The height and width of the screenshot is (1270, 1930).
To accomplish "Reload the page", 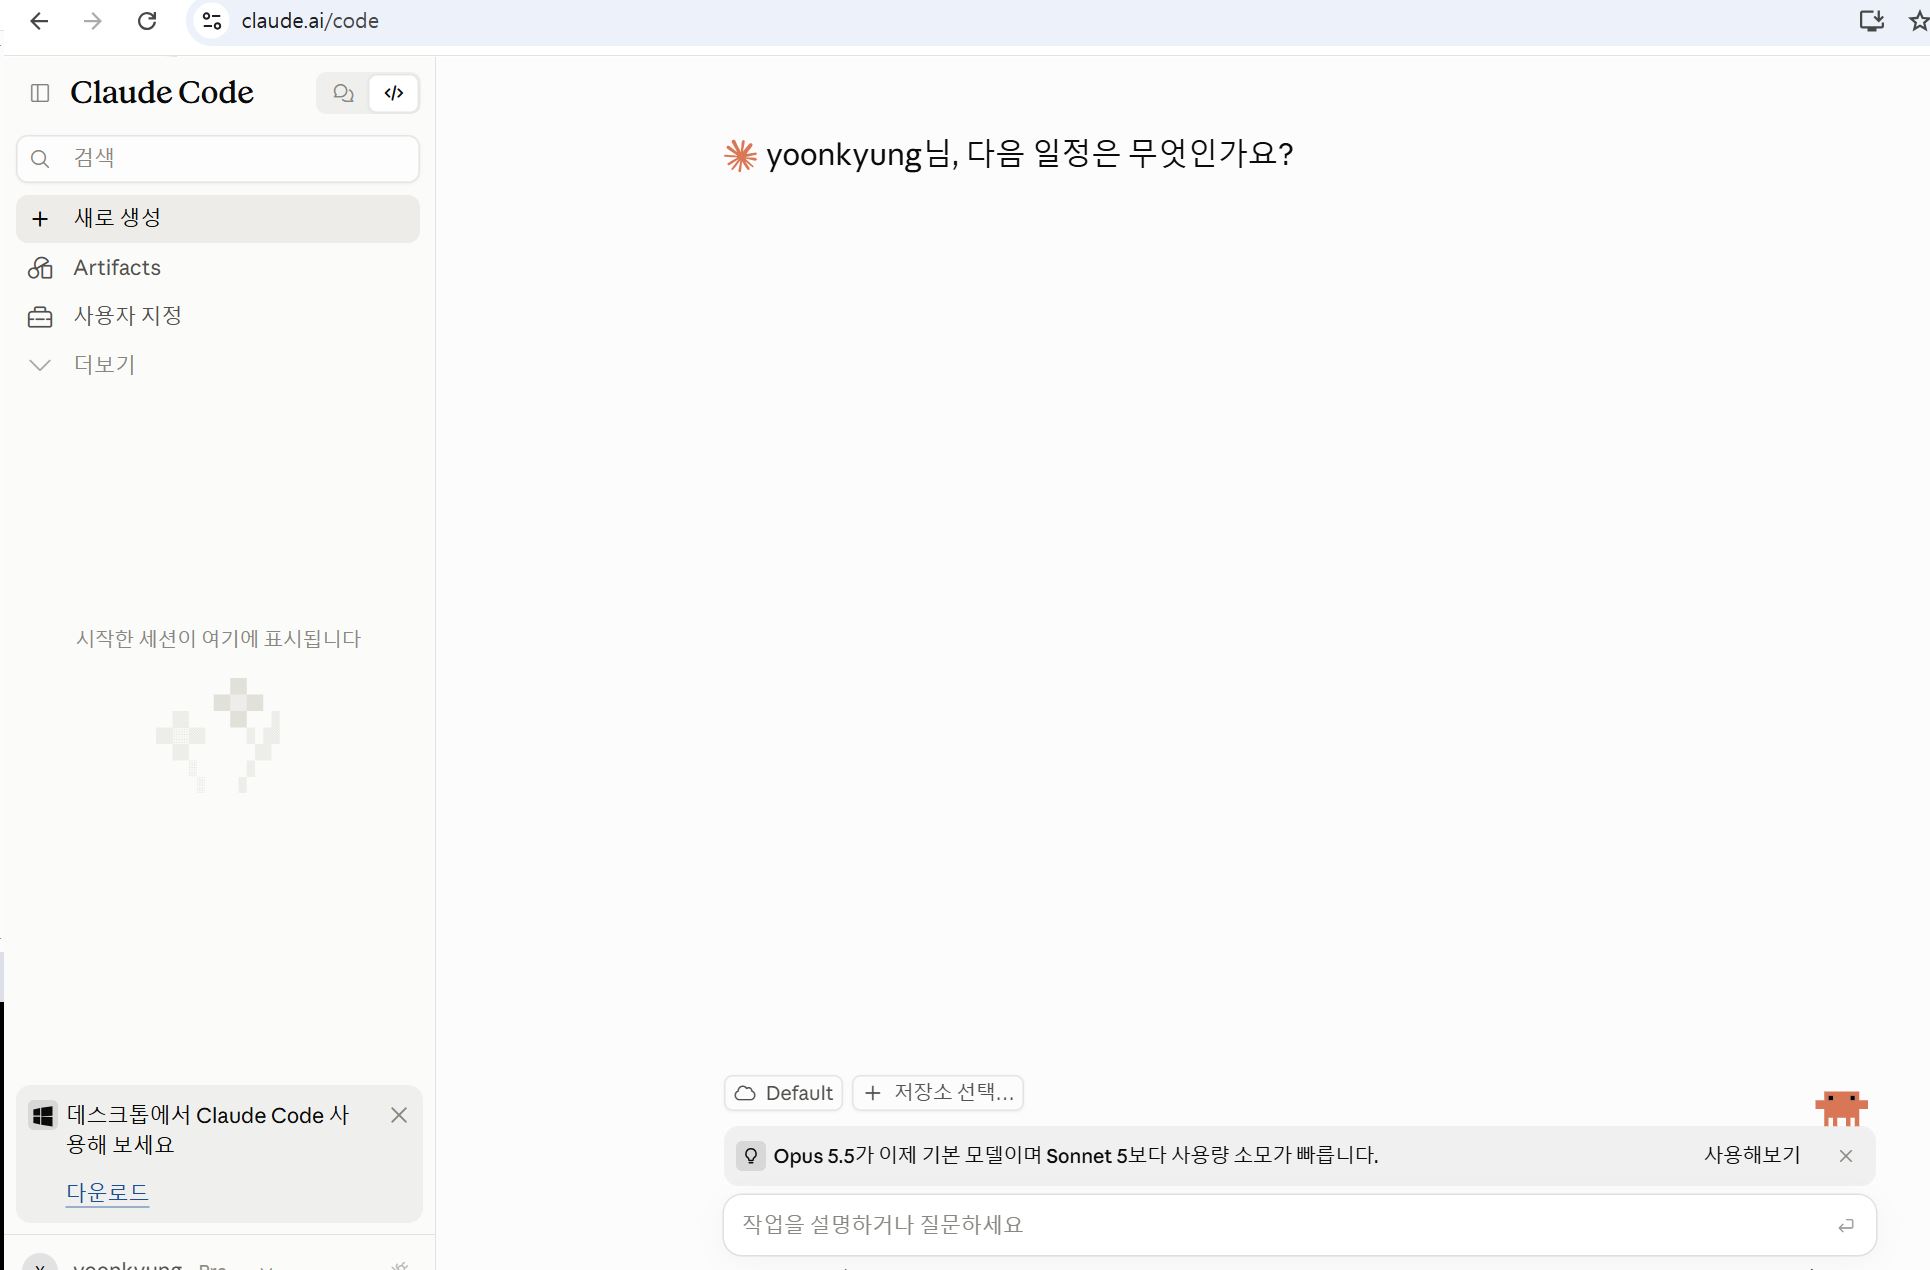I will click(x=147, y=21).
